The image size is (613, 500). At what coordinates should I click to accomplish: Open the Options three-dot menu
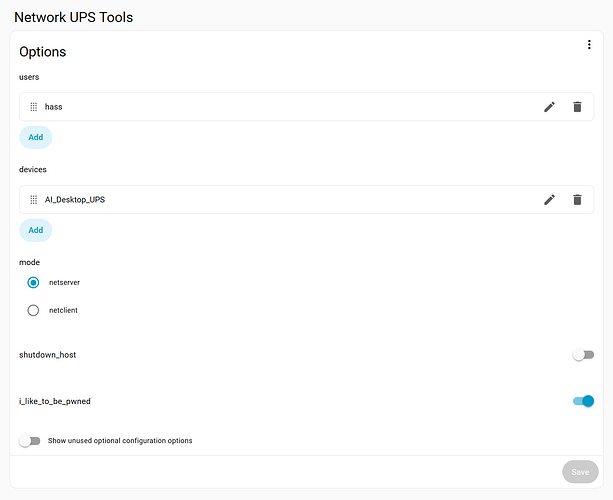pyautogui.click(x=590, y=45)
